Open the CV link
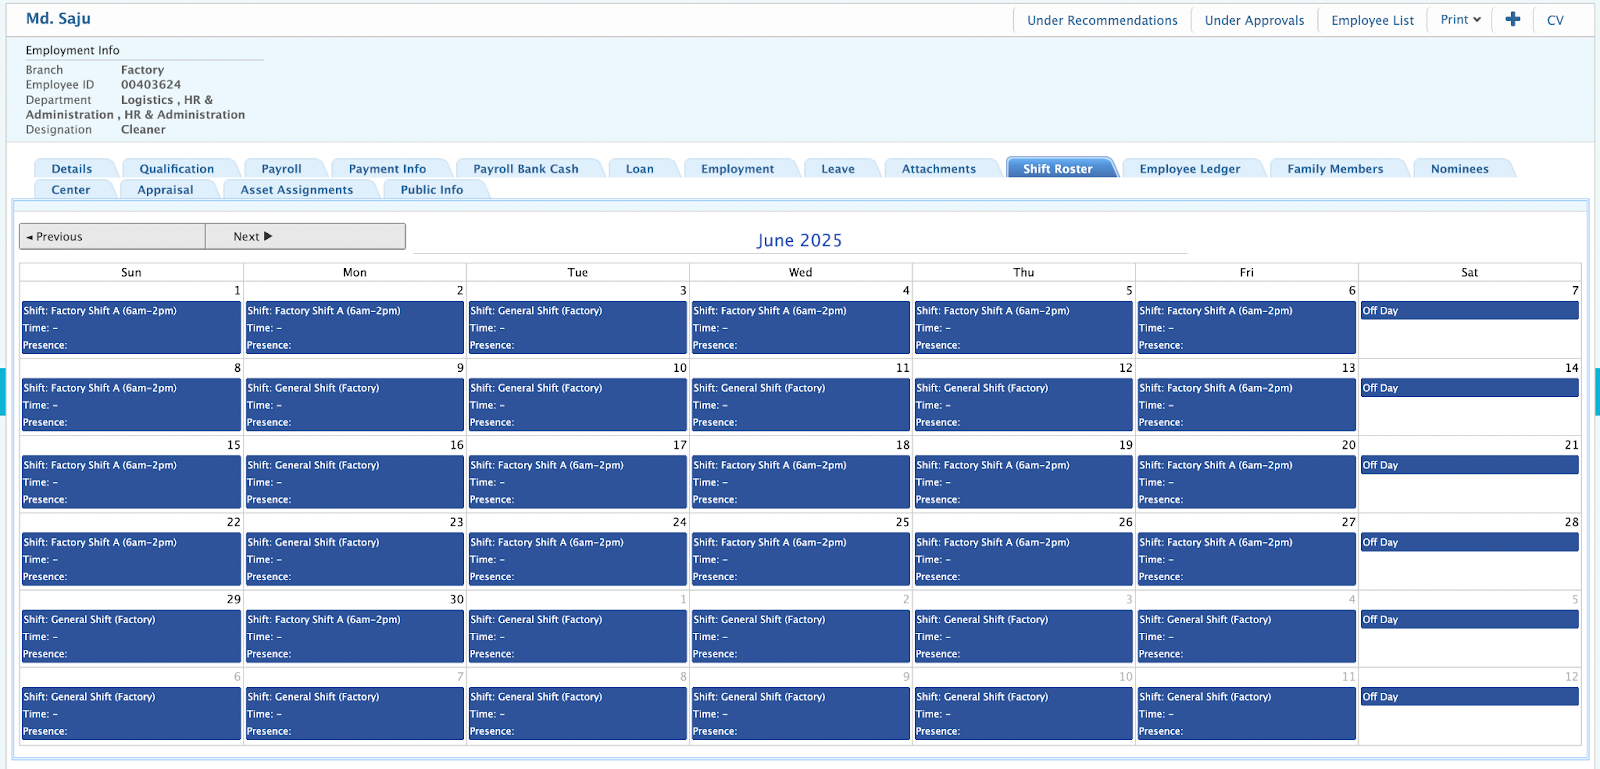The image size is (1600, 769). click(x=1555, y=20)
